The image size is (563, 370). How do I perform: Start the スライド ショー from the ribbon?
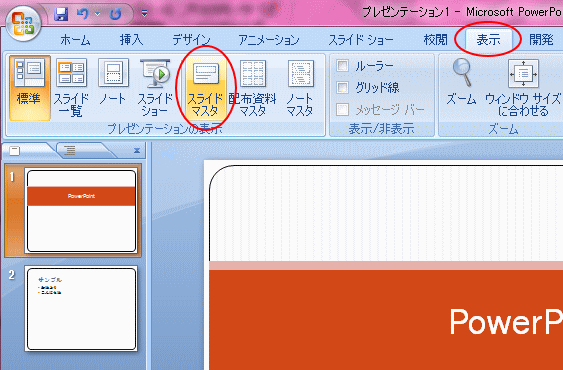[x=155, y=88]
